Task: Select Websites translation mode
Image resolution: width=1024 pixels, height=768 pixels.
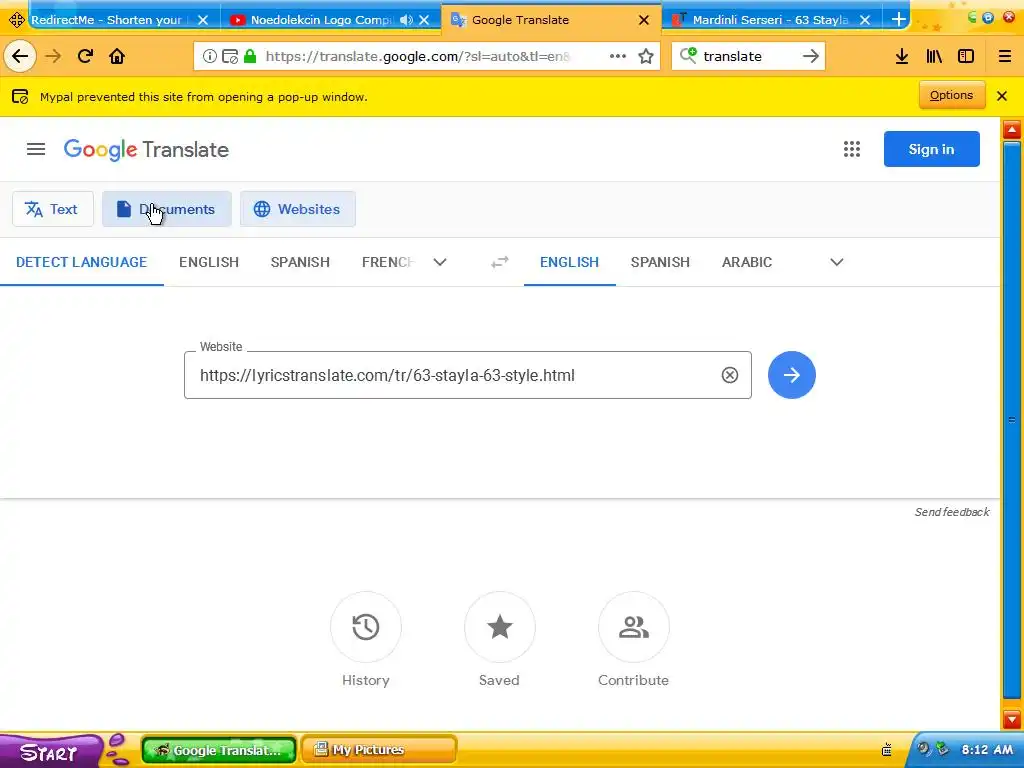Action: point(298,209)
